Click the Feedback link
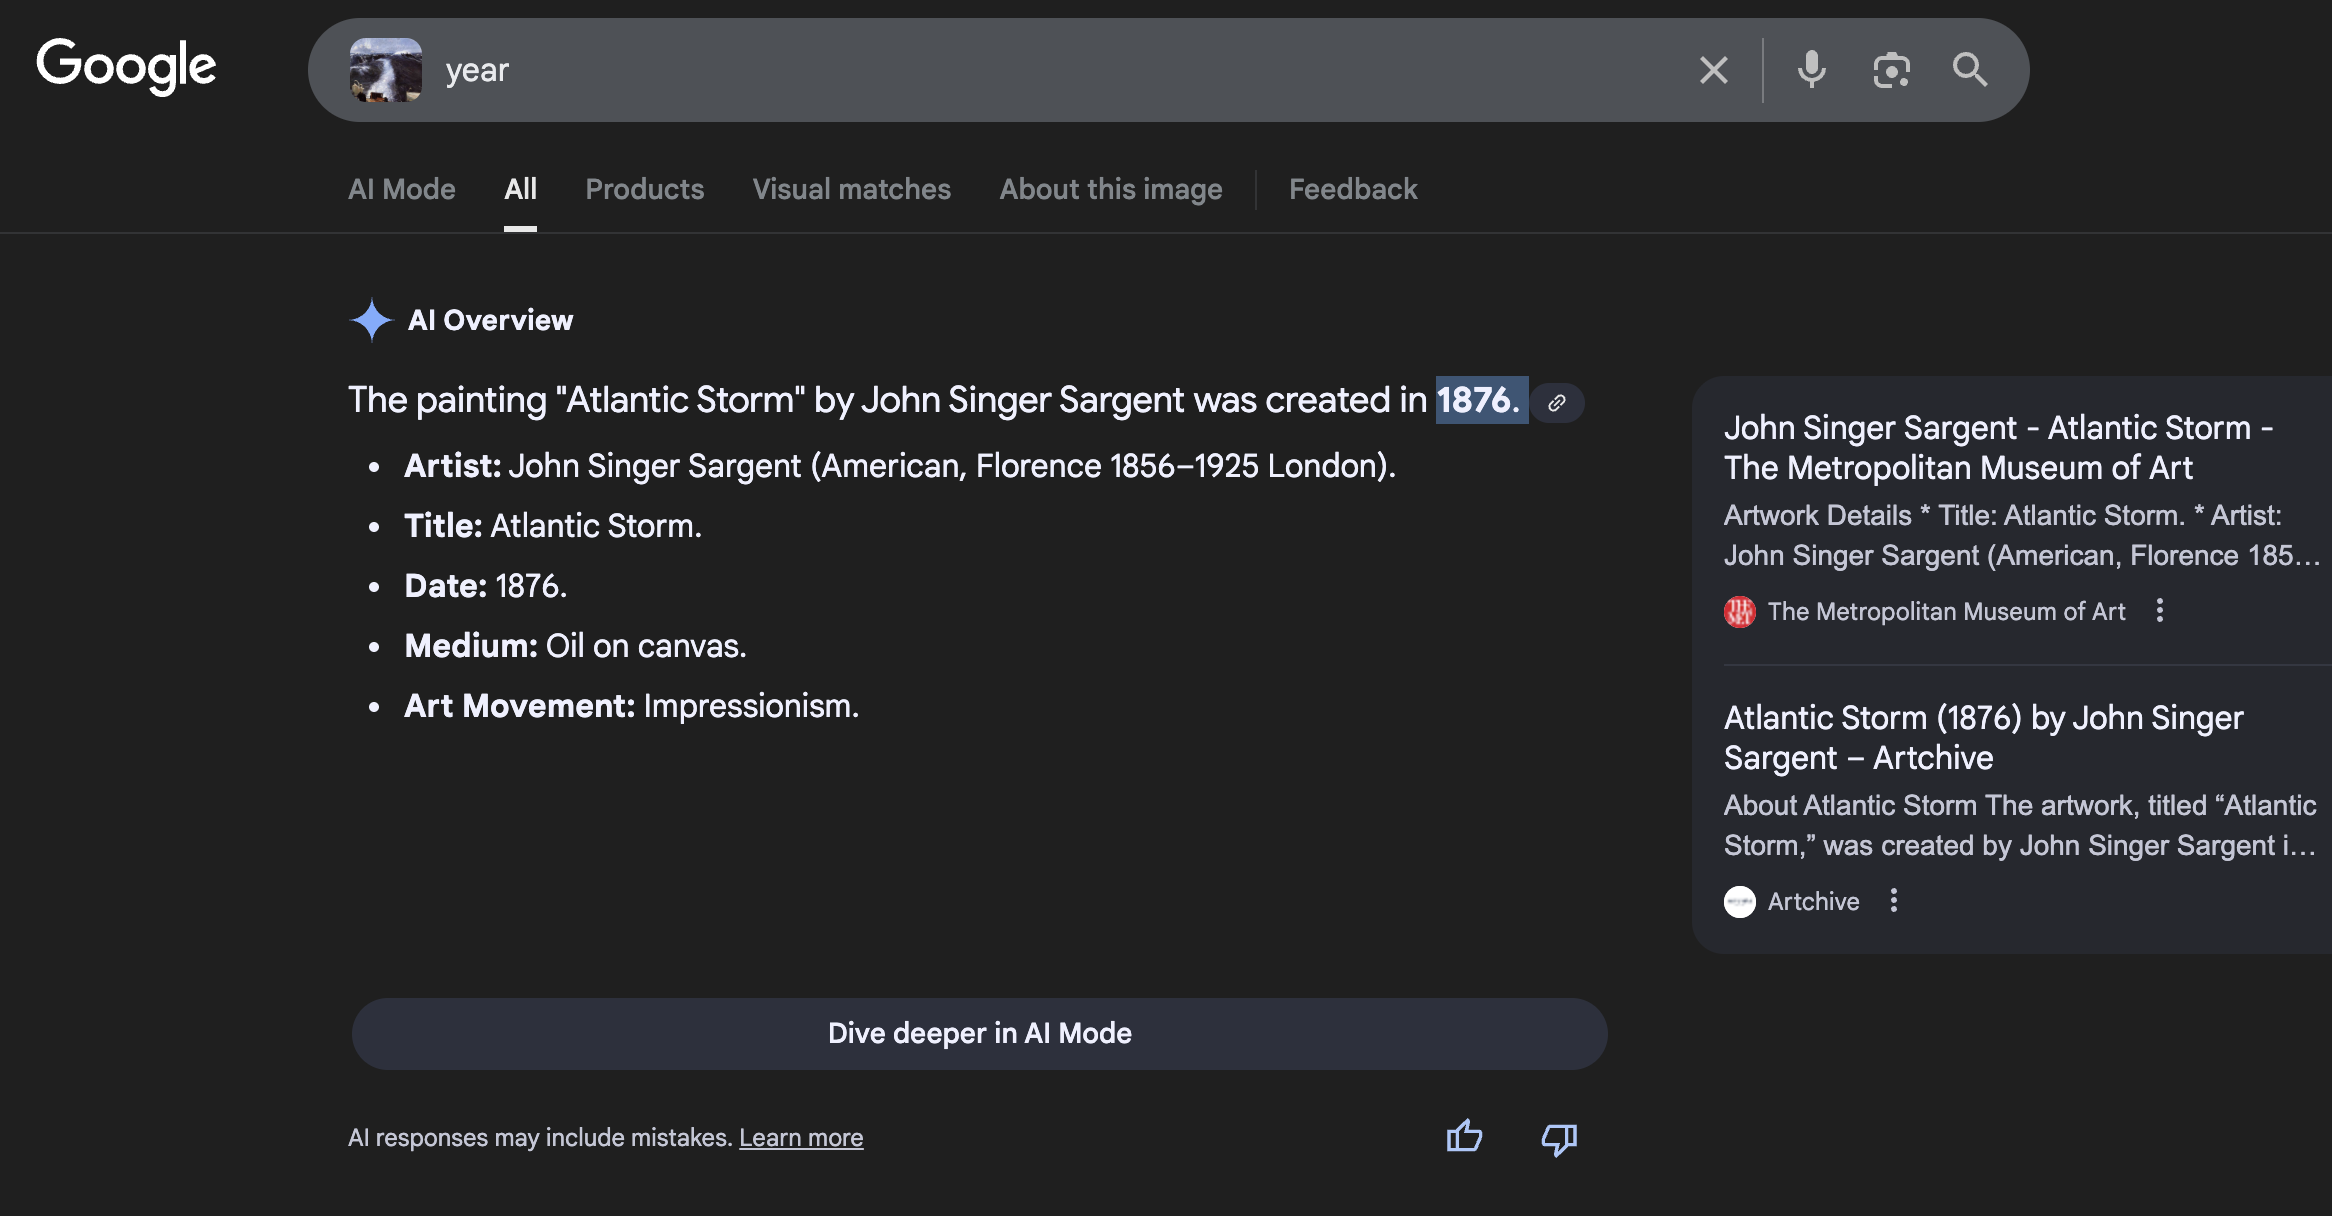The image size is (2332, 1216). tap(1352, 189)
